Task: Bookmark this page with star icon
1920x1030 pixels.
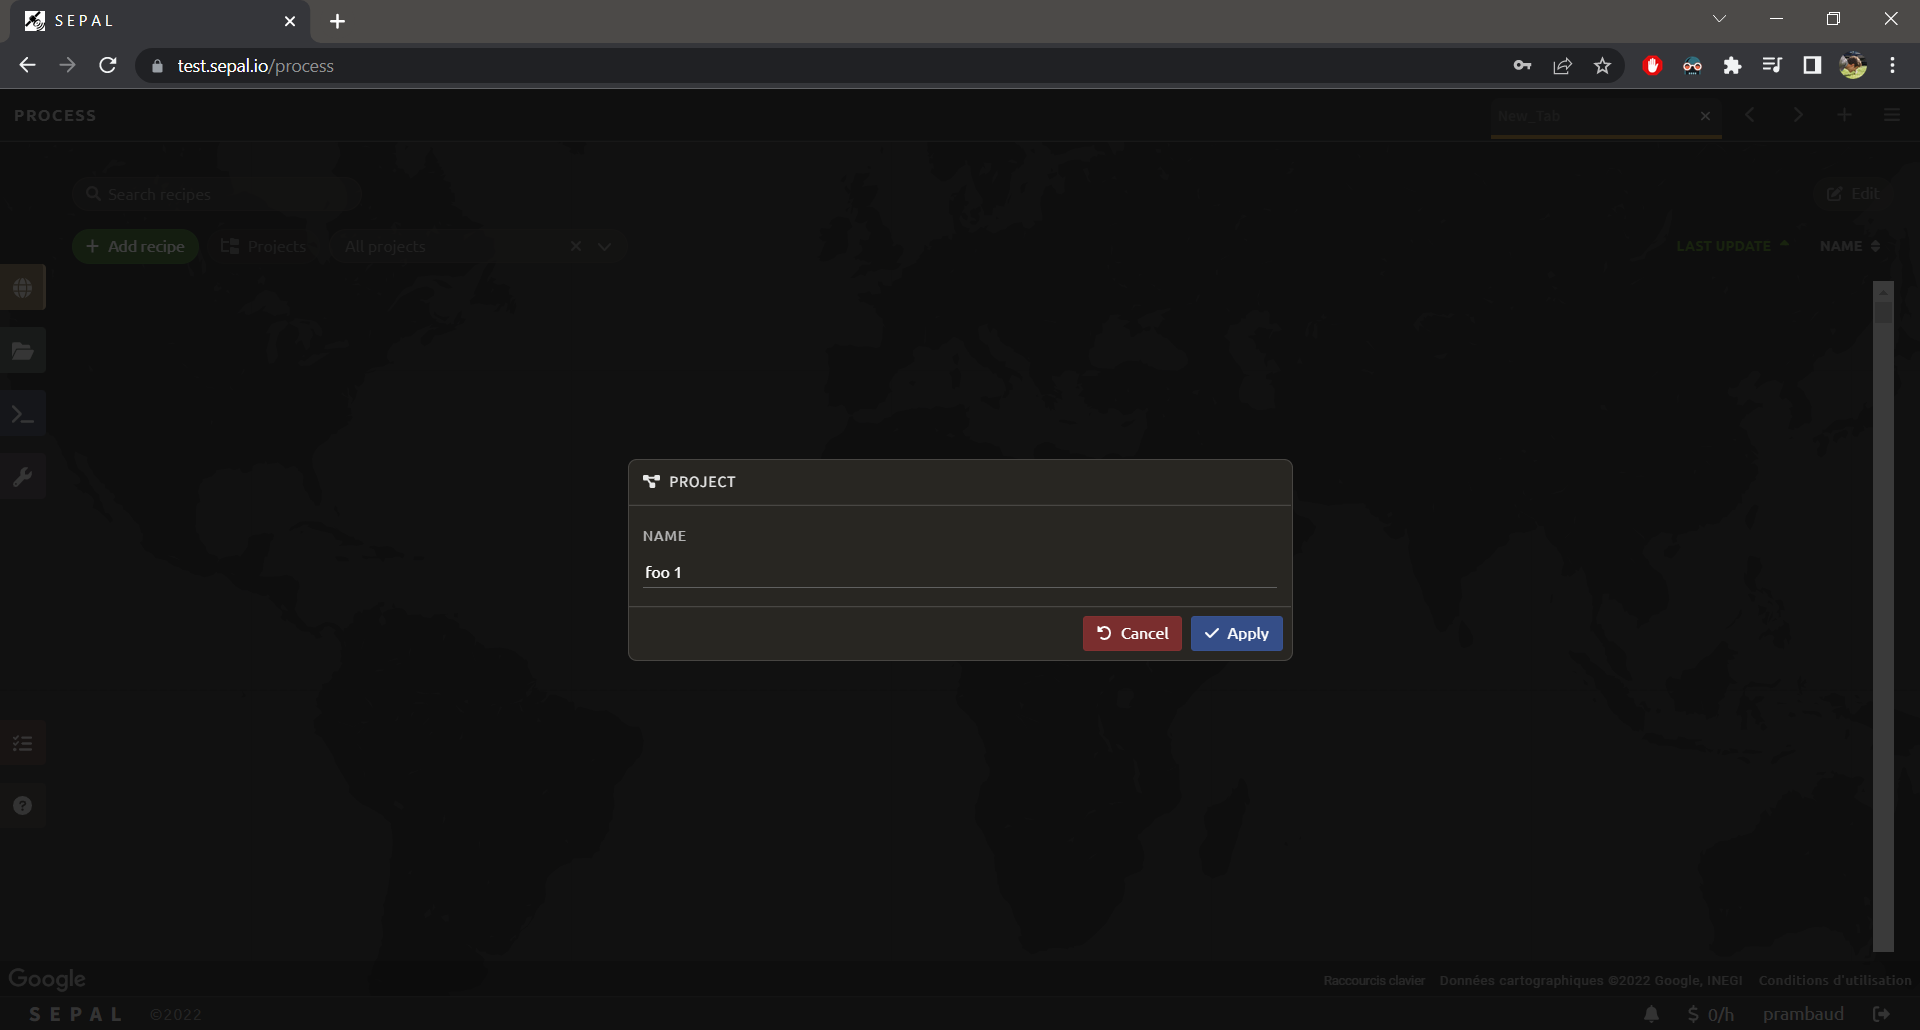Action: click(x=1602, y=66)
